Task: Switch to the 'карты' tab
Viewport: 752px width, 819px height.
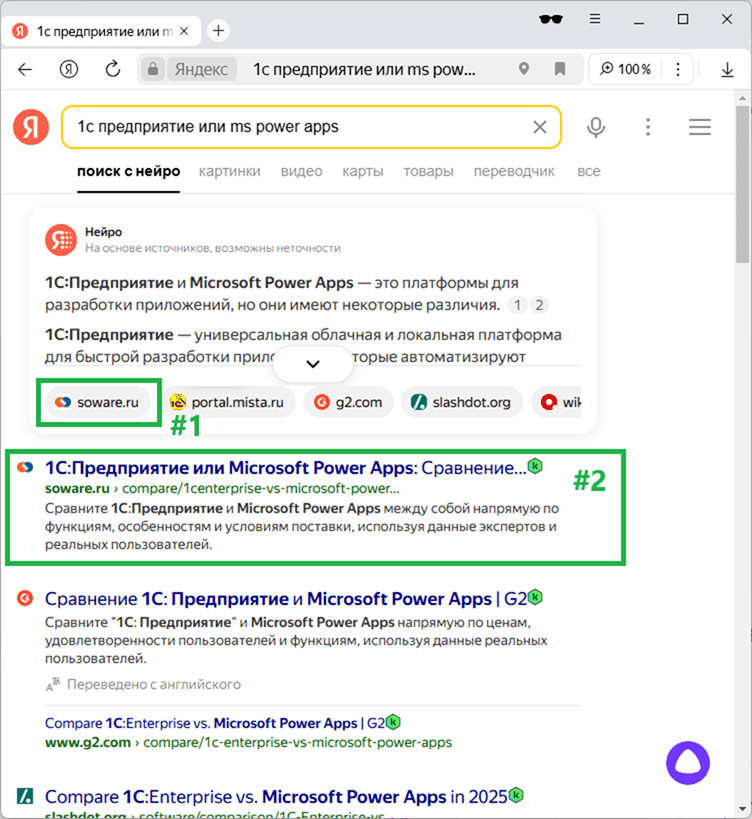Action: pos(362,171)
